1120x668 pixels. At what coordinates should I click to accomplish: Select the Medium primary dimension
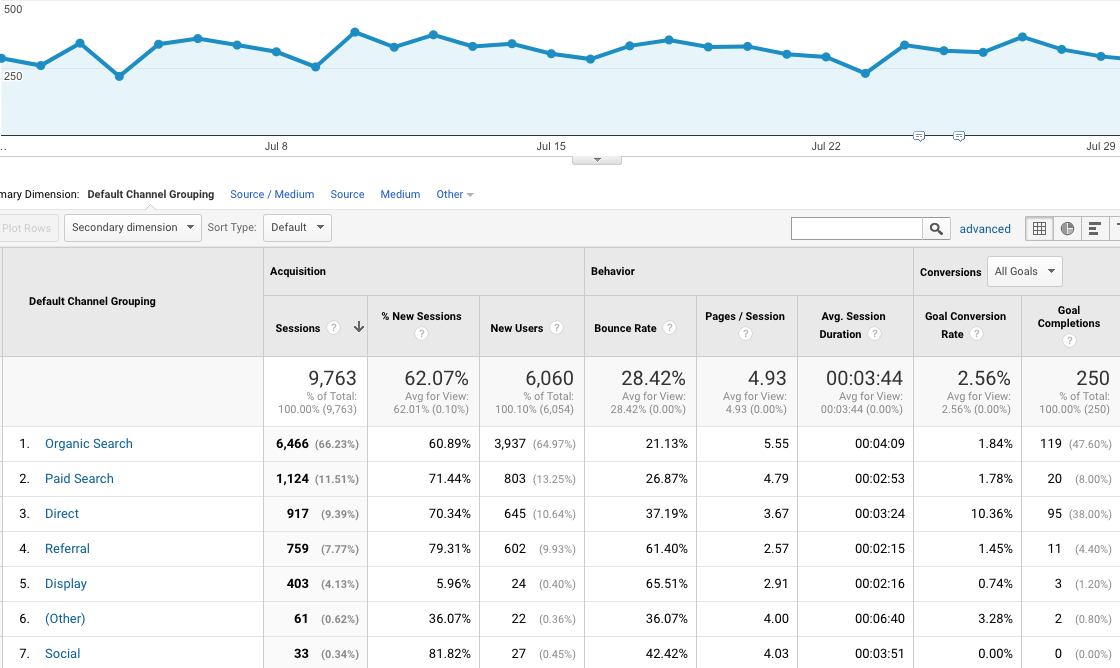pyautogui.click(x=400, y=195)
